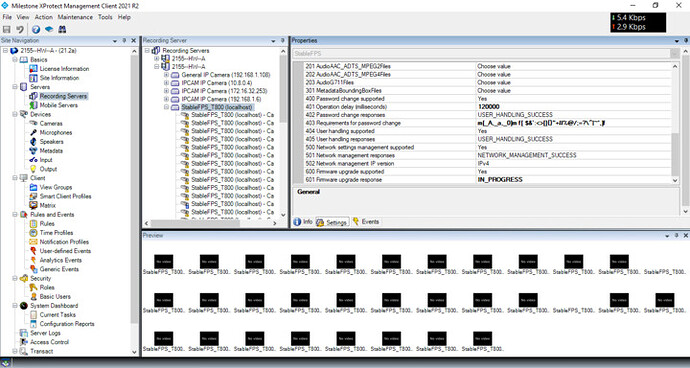
Task: Click the Output lightbulb icon
Action: click(33, 169)
